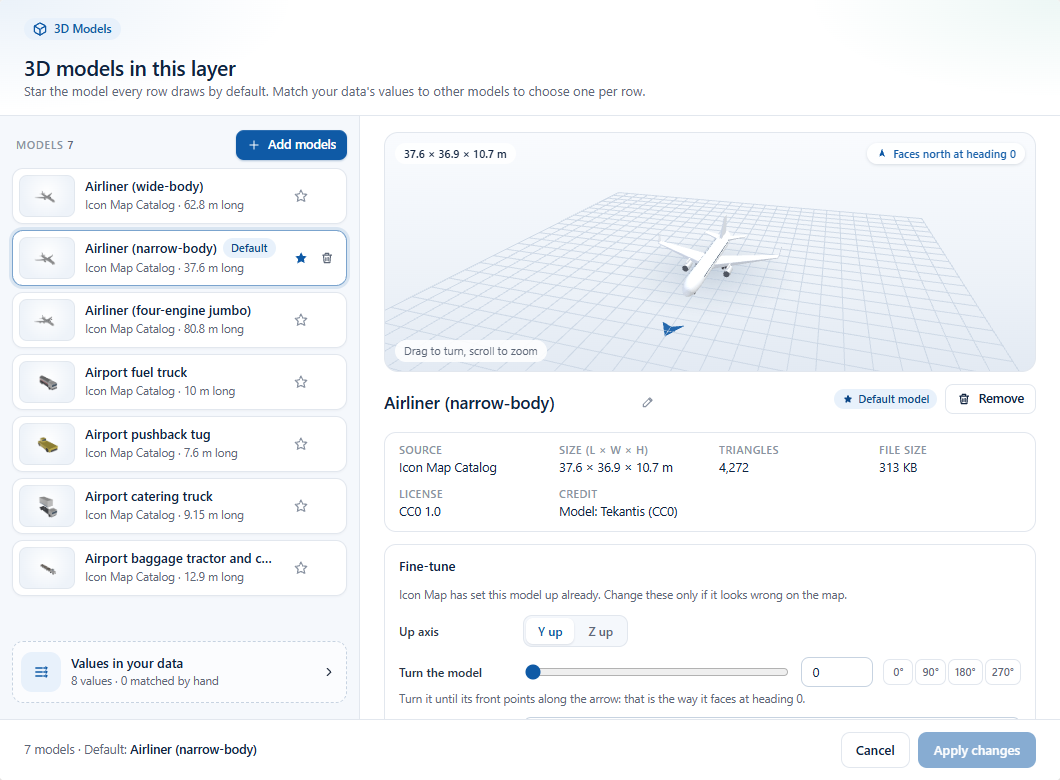The width and height of the screenshot is (1060, 780).
Task: Click the Values in your data list icon
Action: coord(41,672)
